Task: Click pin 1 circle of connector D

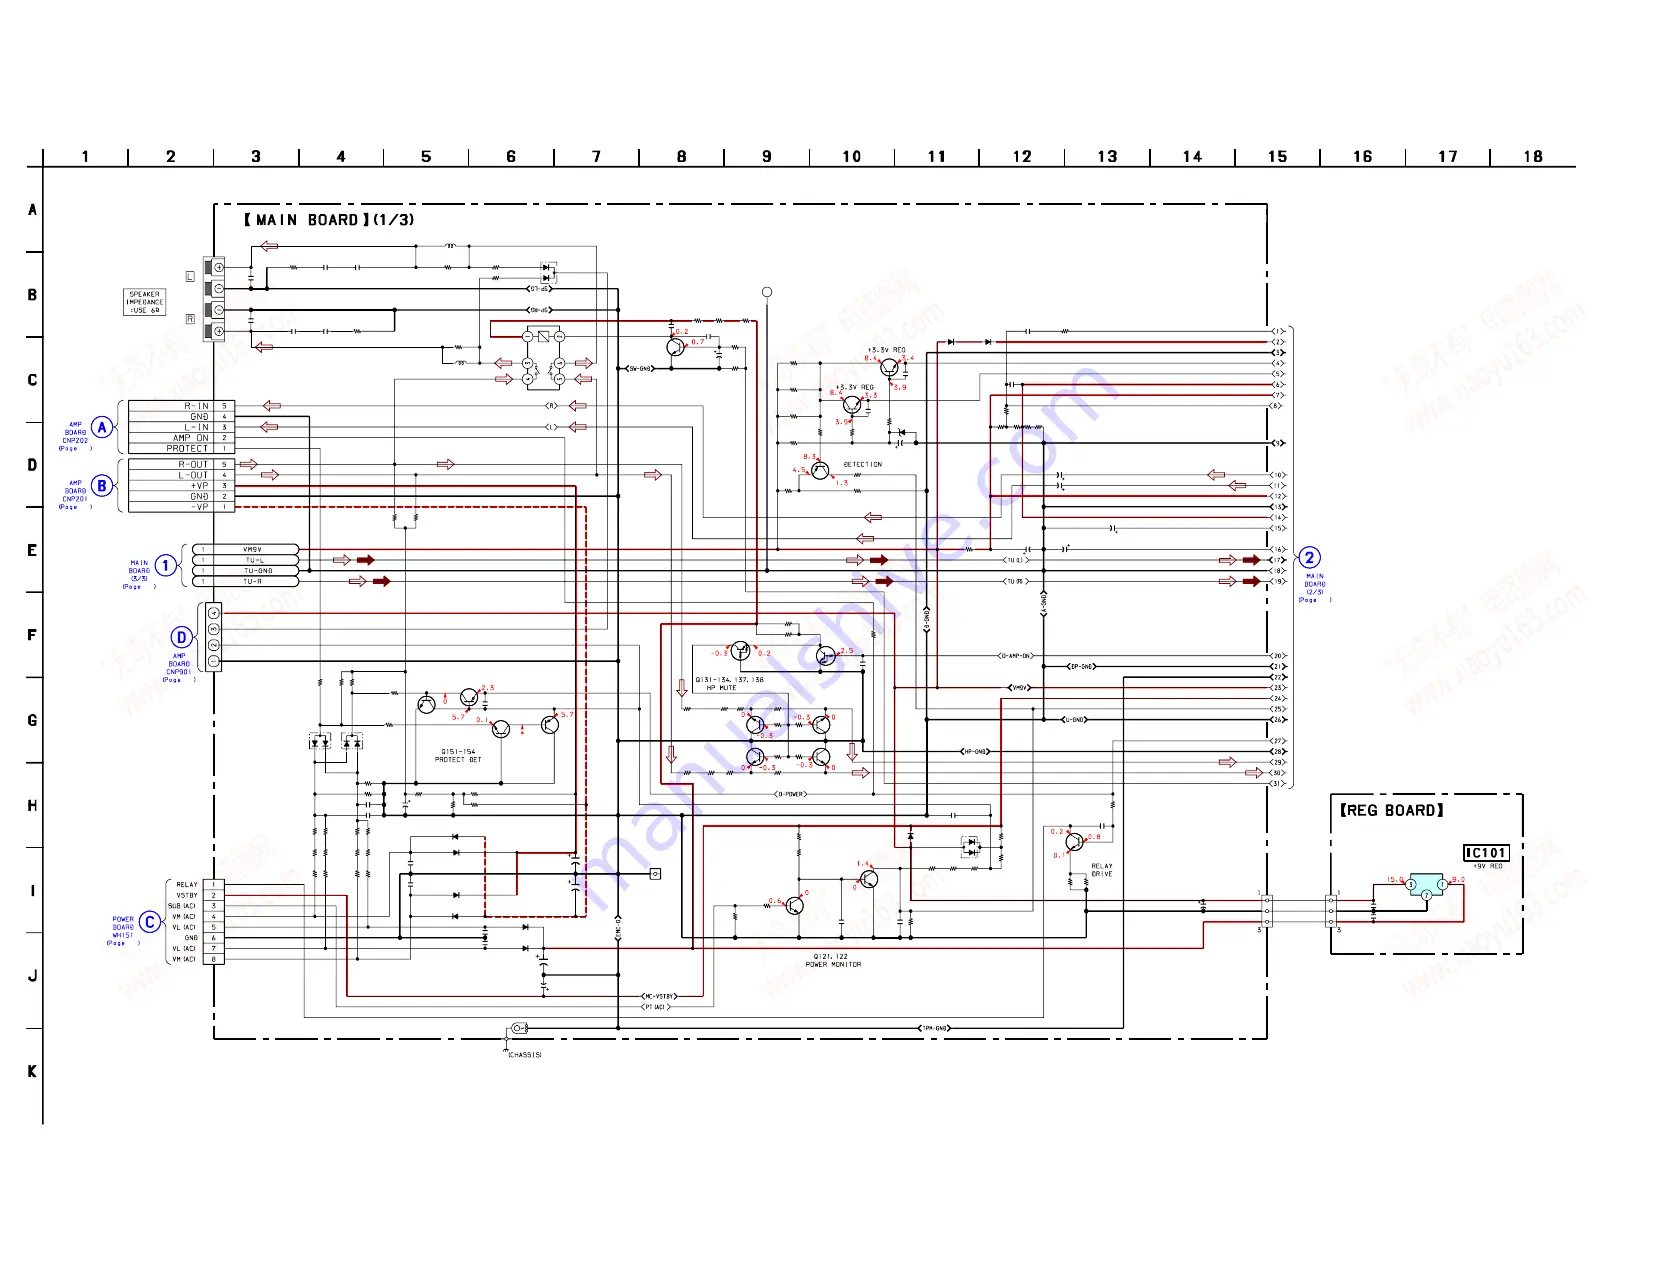Action: click(214, 661)
